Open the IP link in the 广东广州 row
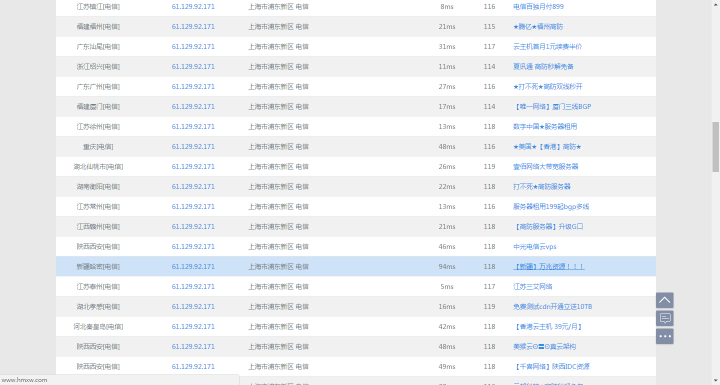The image size is (720, 385). (193, 87)
